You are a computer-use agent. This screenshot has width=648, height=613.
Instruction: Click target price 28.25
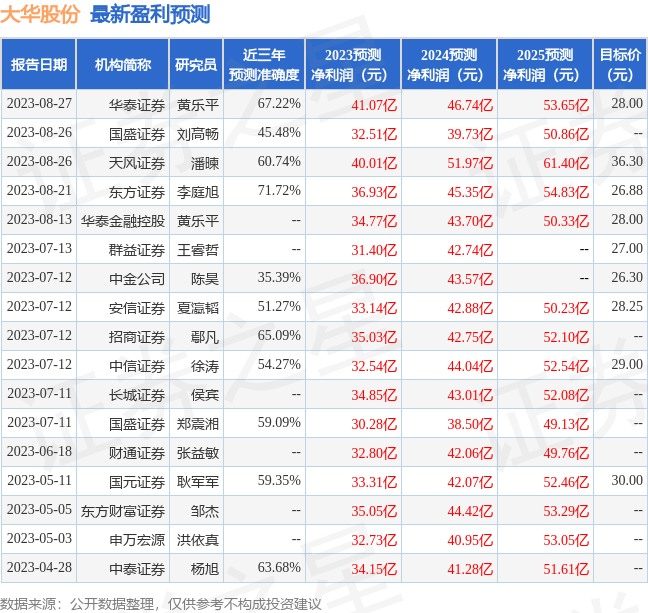pyautogui.click(x=627, y=306)
